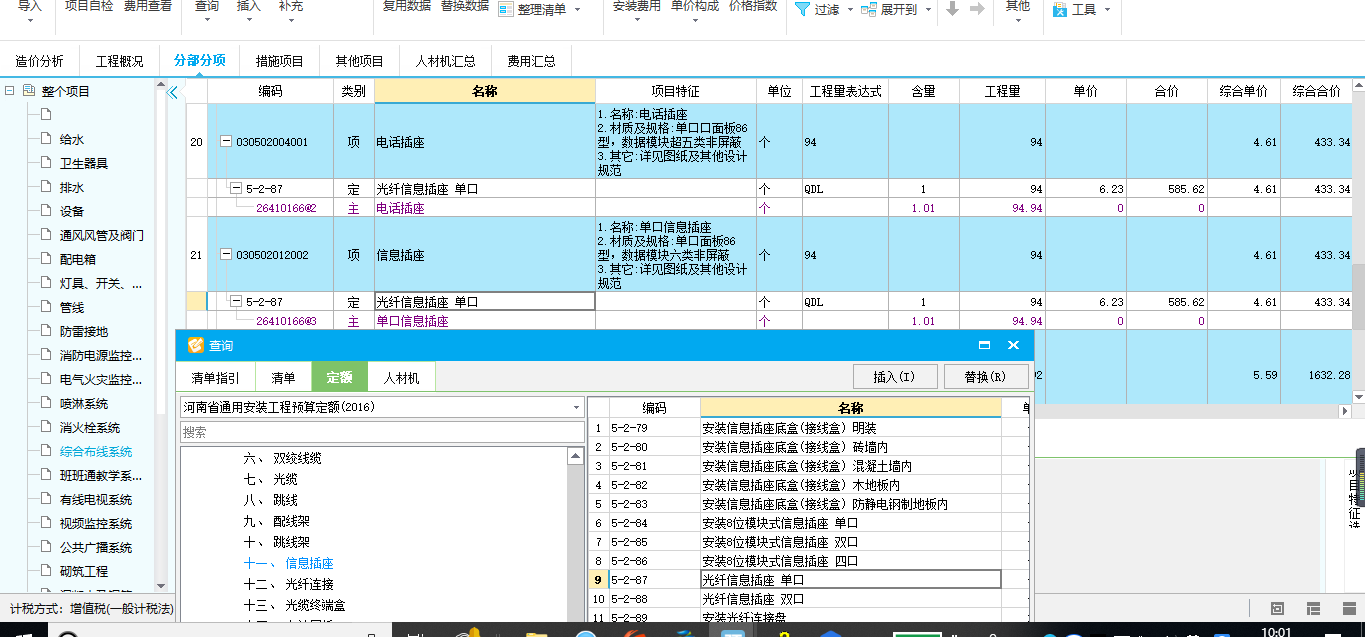1365x637 pixels.
Task: Click 单价构成 in the toolbar
Action: [694, 7]
